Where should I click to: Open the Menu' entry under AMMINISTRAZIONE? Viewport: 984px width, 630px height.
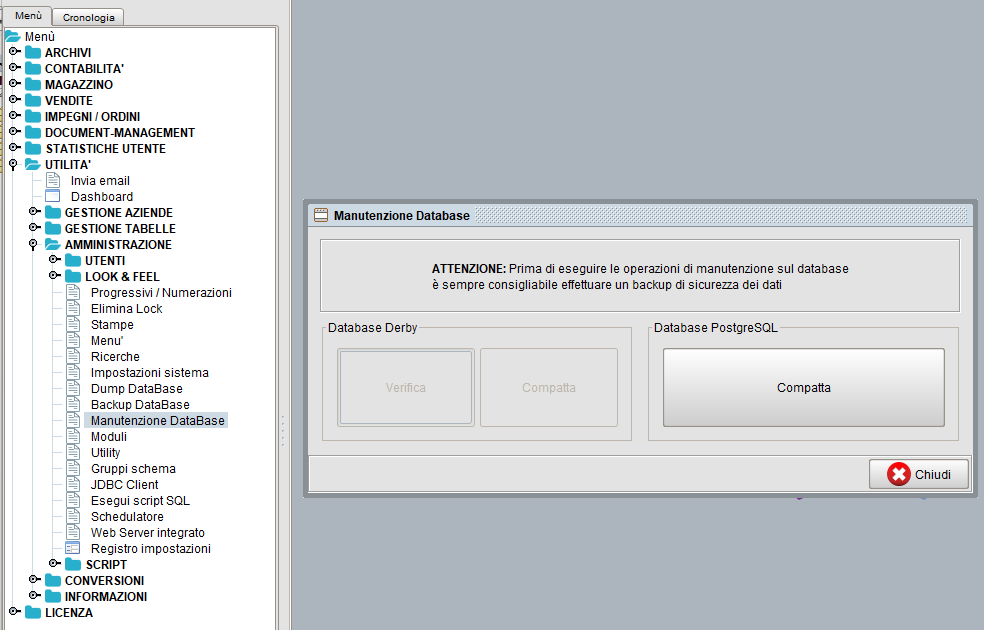[107, 341]
